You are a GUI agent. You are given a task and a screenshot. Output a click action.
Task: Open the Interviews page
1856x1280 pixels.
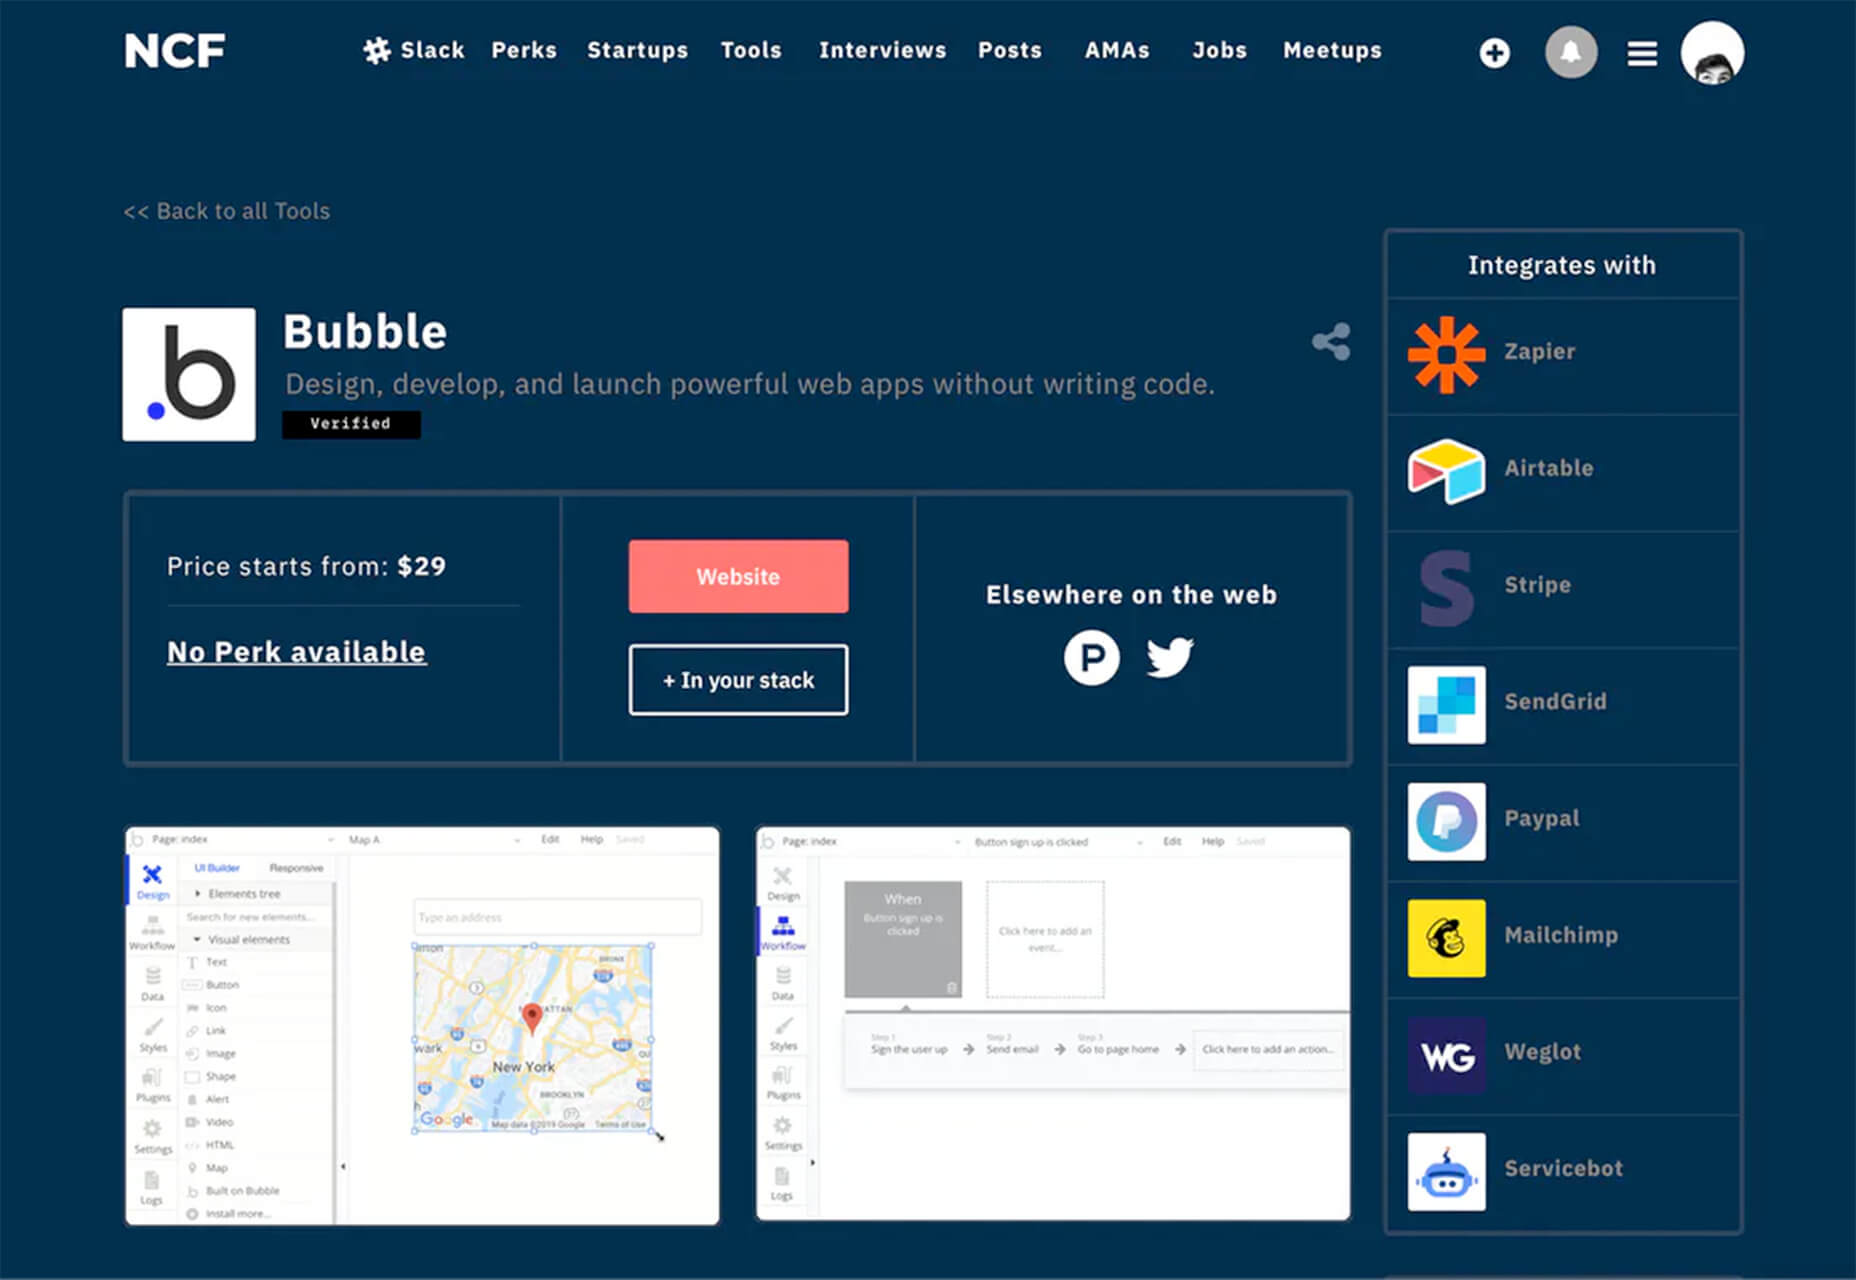click(x=882, y=50)
